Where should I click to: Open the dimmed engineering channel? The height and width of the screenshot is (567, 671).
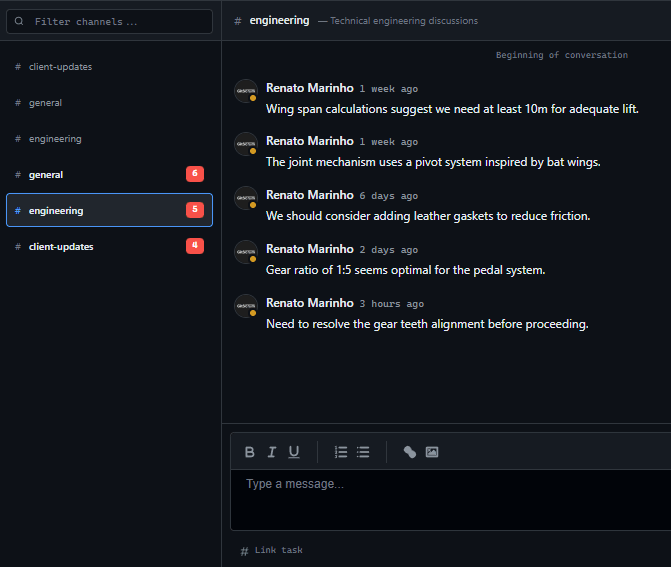coord(110,139)
